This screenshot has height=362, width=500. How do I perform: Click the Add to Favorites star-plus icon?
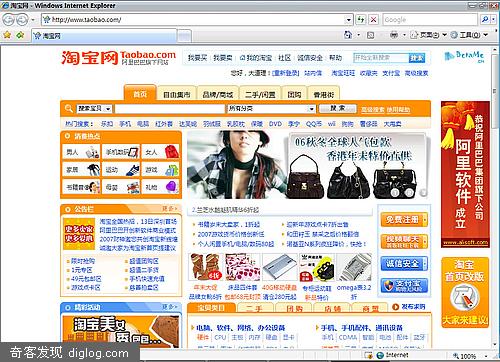pos(21,35)
